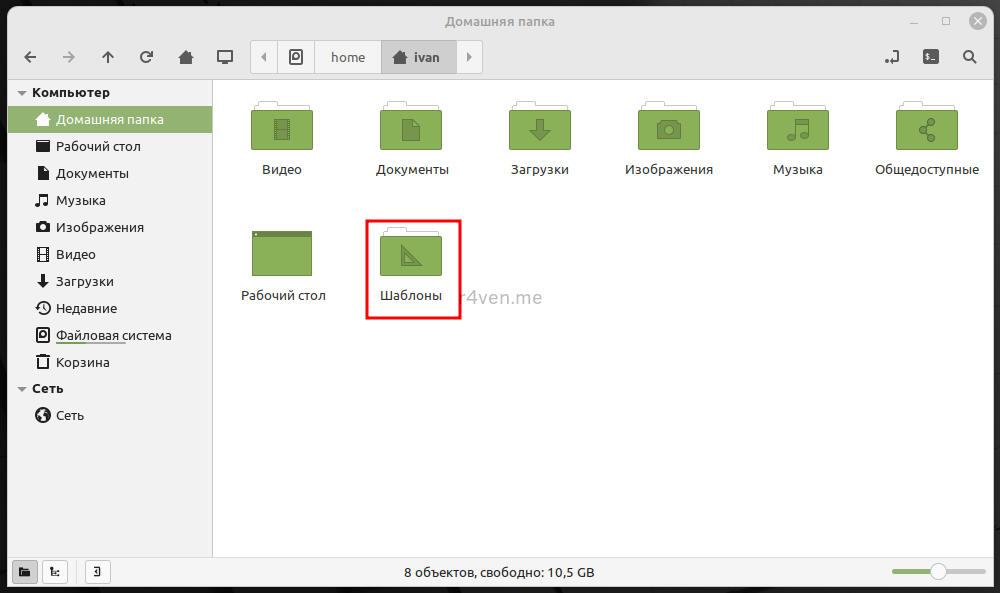Hide the sidebar with the bottom button
Viewport: 1000px width, 593px height.
(97, 572)
